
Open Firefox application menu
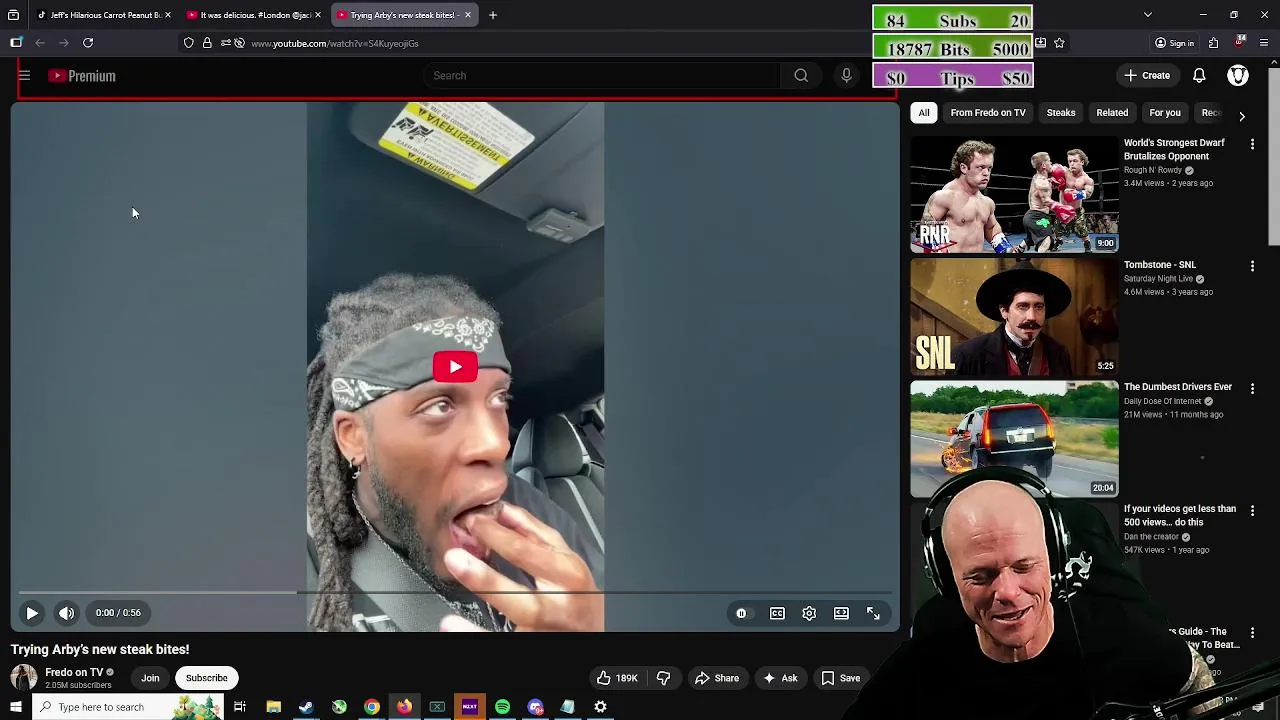pos(1265,43)
